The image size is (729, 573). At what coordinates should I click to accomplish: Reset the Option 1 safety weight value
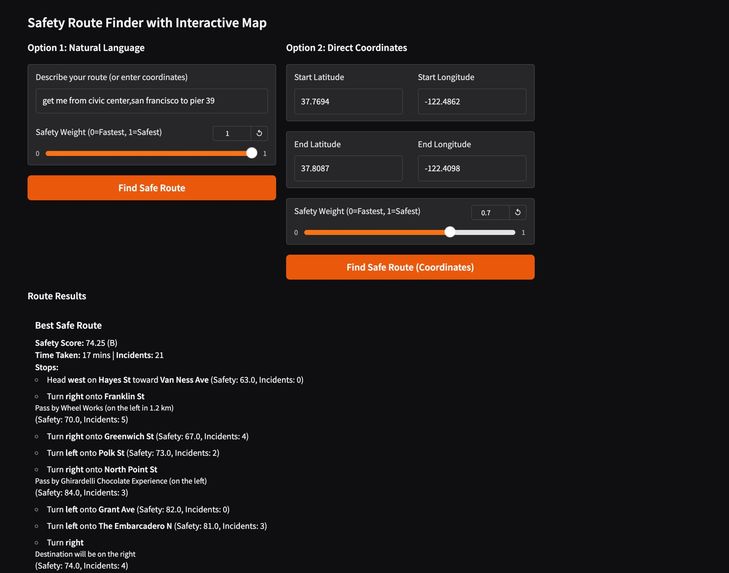[259, 133]
